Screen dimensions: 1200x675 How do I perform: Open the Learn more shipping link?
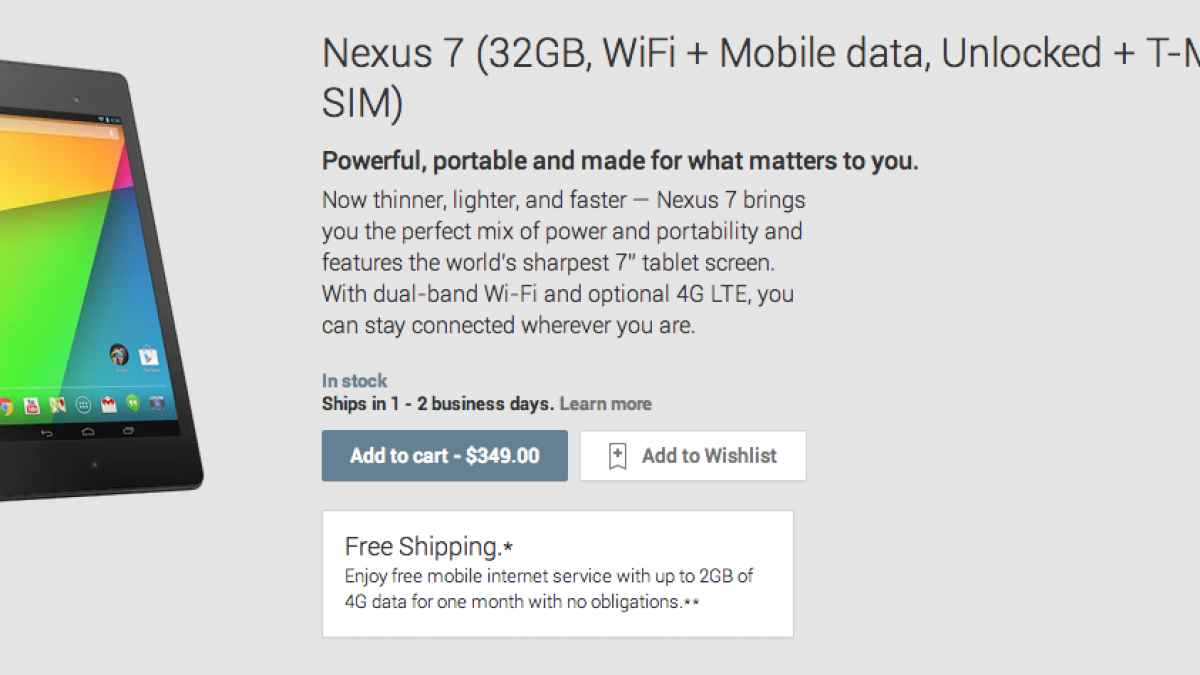[605, 404]
